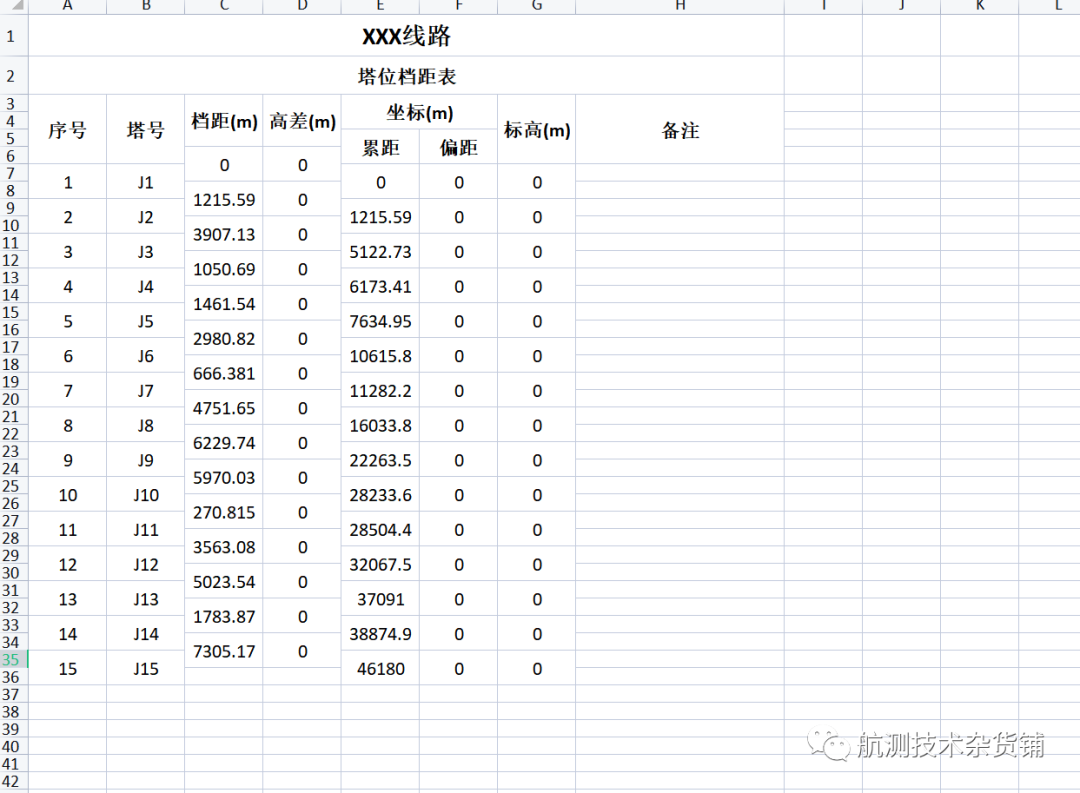1080x793 pixels.
Task: Click span value '2980.82'
Action: (x=224, y=338)
